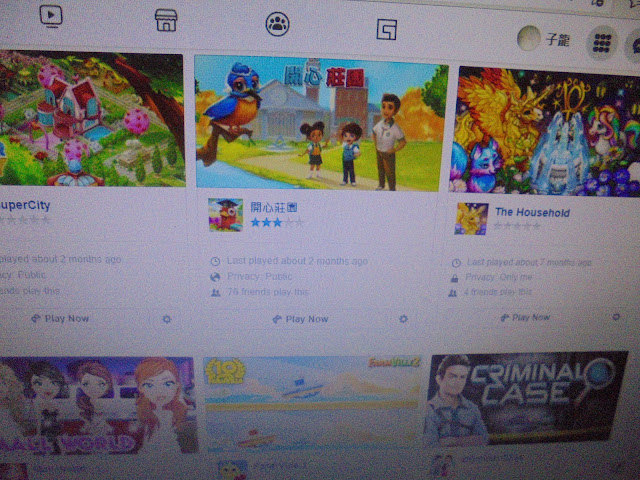Open the Groups icon in top bar

[277, 24]
